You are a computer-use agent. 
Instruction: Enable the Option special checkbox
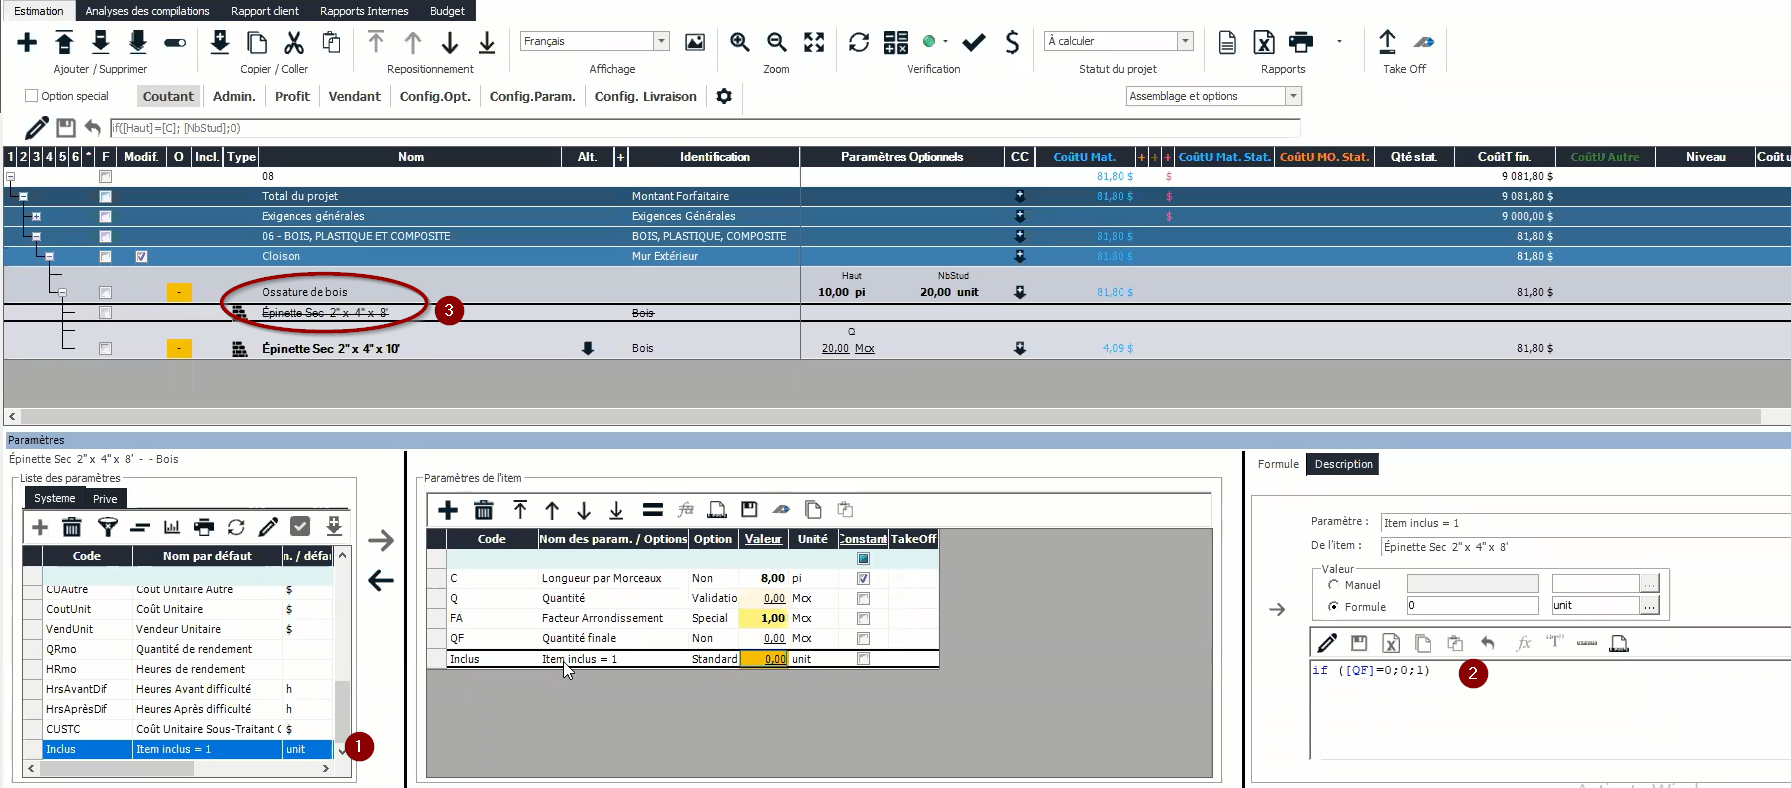click(x=32, y=96)
